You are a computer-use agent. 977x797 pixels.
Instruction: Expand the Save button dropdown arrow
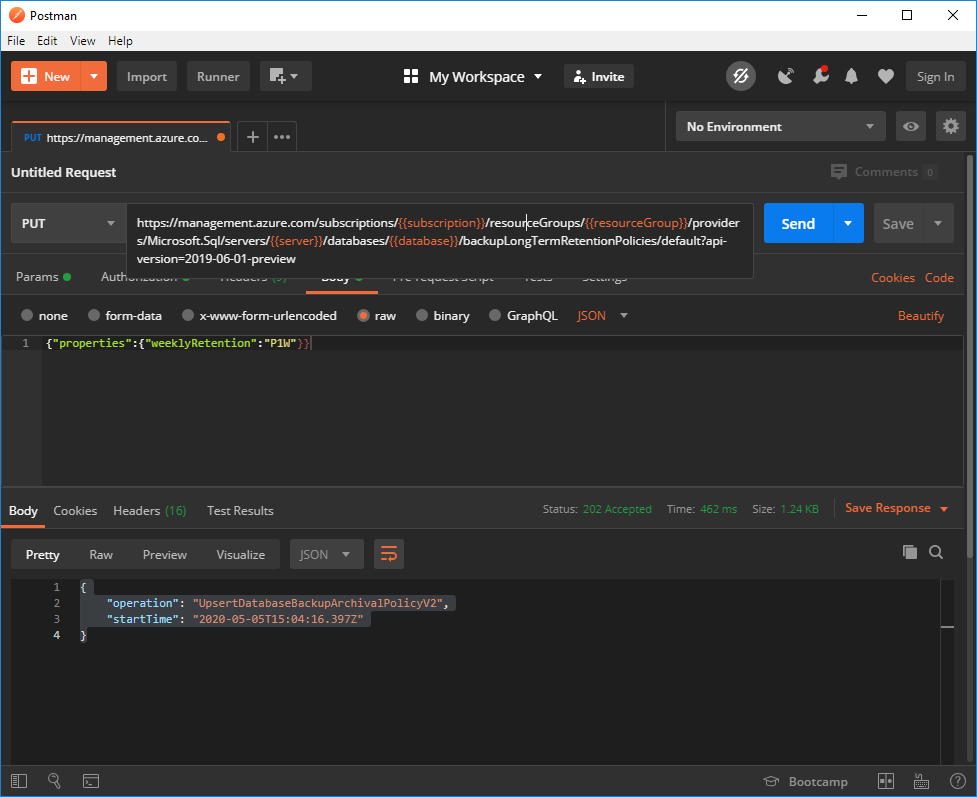(938, 223)
